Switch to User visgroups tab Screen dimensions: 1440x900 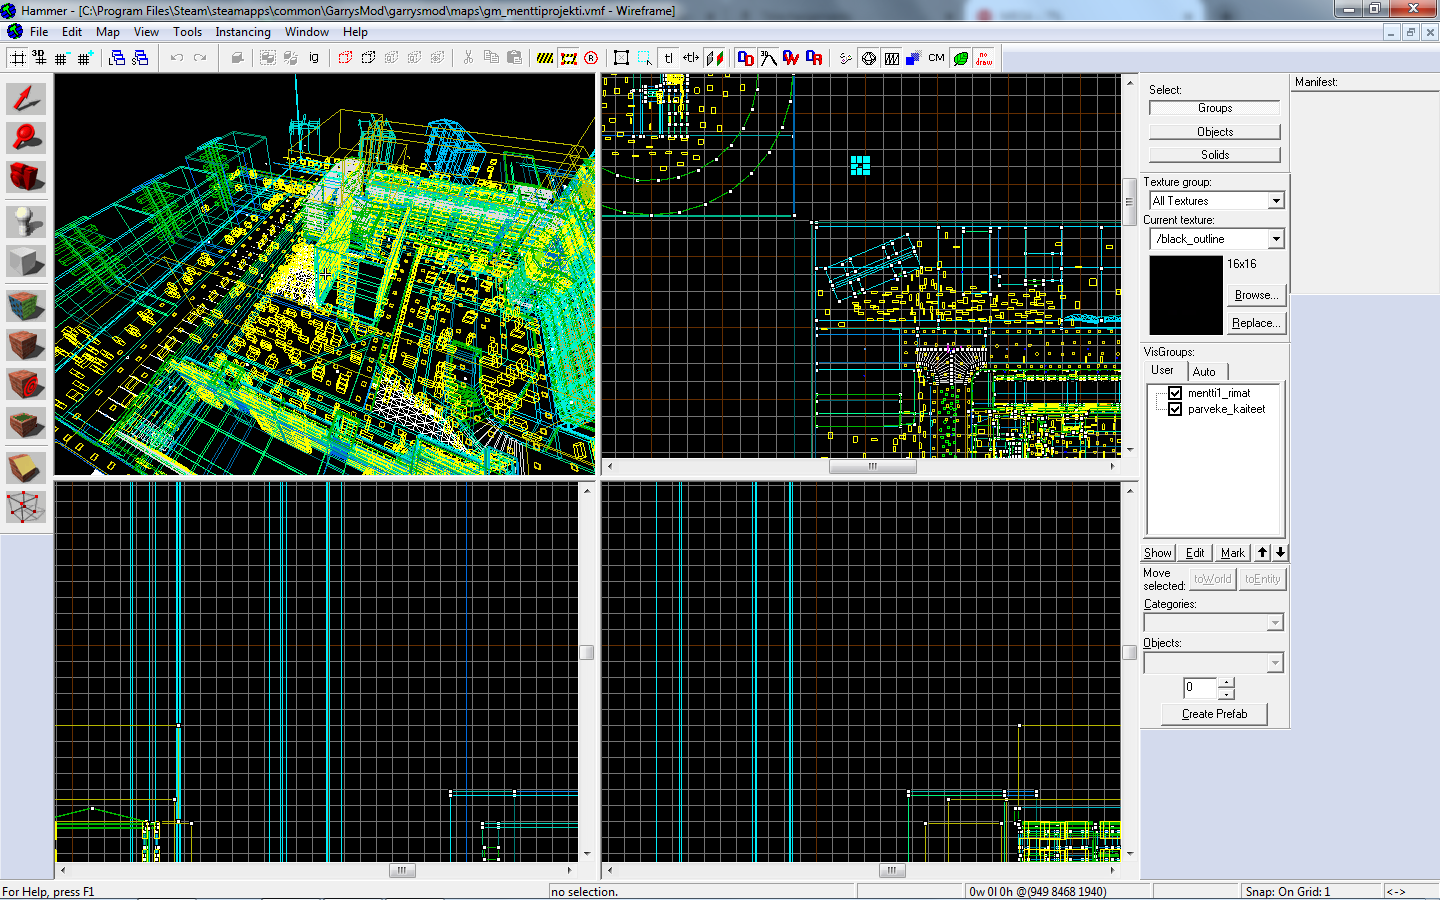pos(1163,370)
